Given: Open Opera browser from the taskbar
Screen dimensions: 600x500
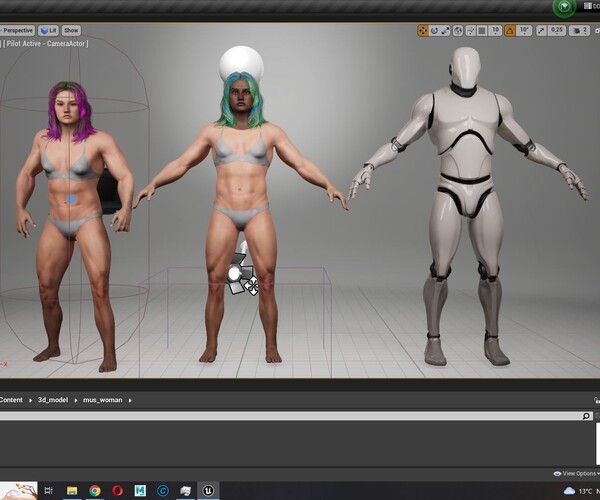Looking at the screenshot, I should 117,490.
